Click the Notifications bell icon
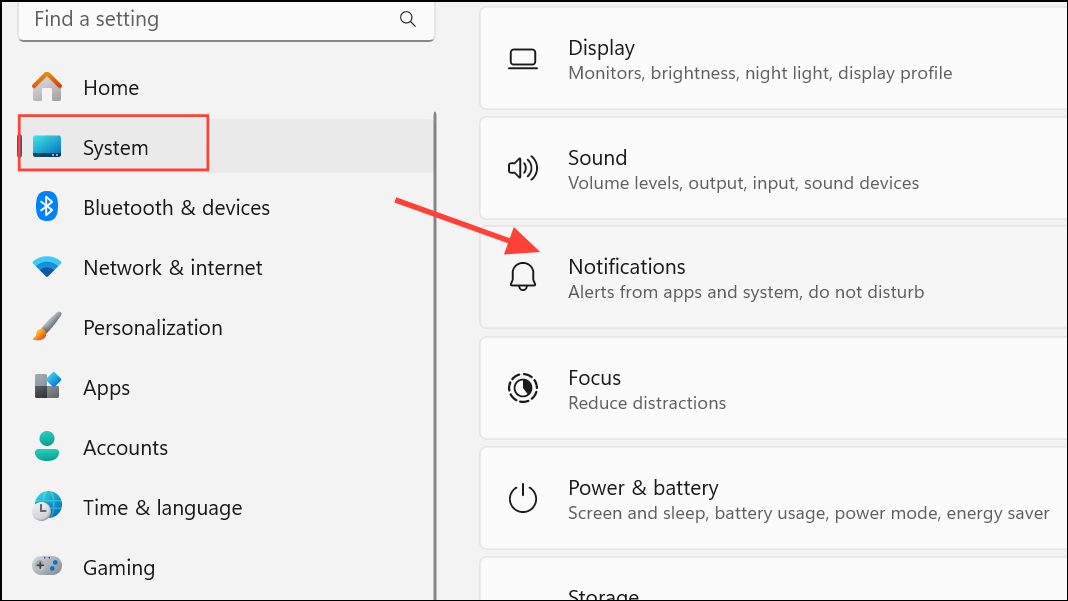This screenshot has width=1068, height=601. coord(523,277)
